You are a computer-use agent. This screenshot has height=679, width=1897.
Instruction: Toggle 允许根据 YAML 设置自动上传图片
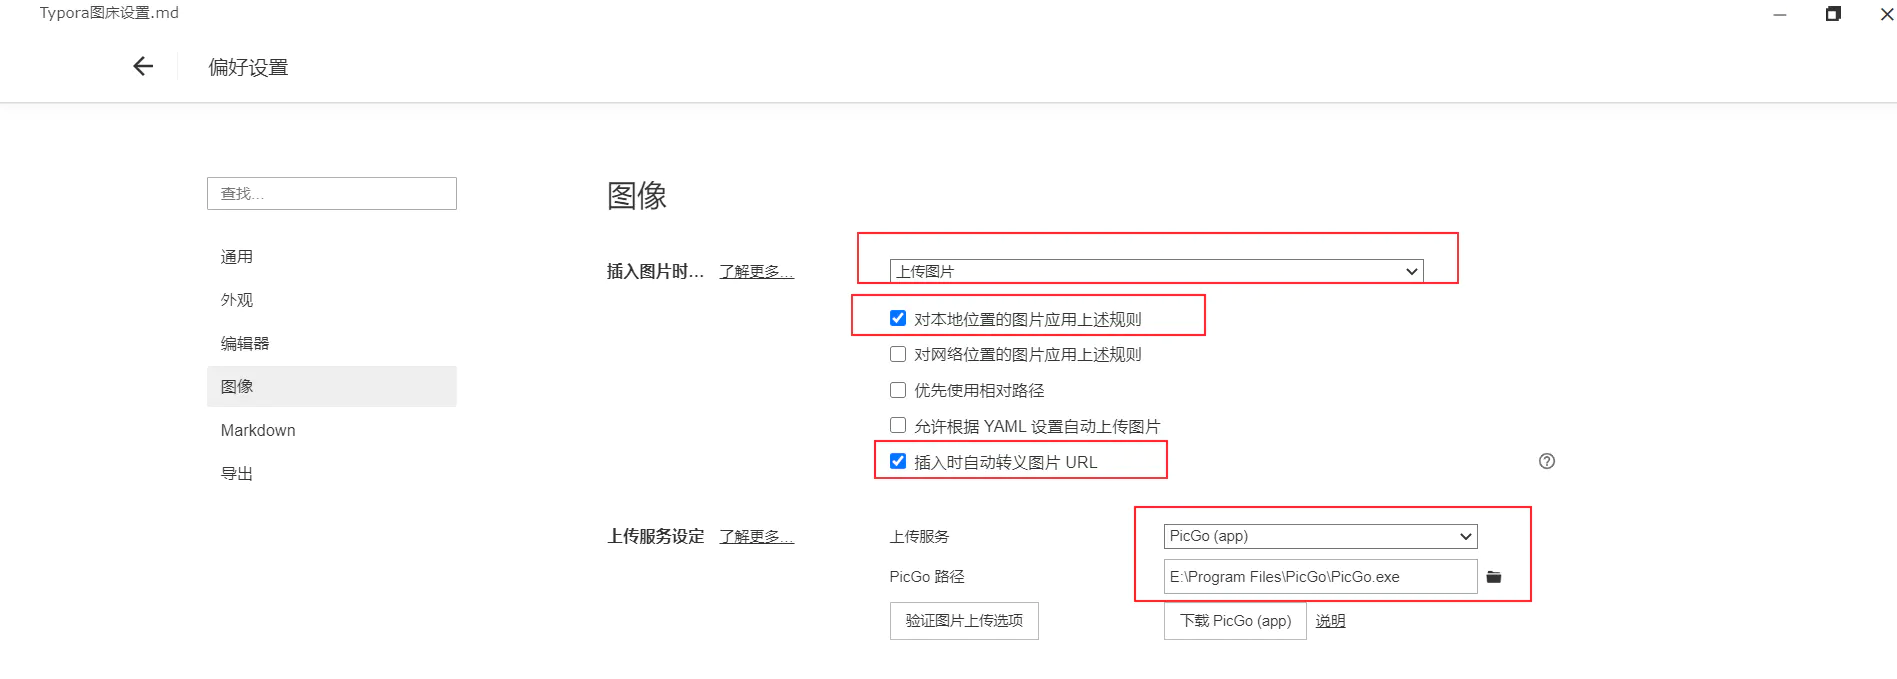(x=898, y=425)
